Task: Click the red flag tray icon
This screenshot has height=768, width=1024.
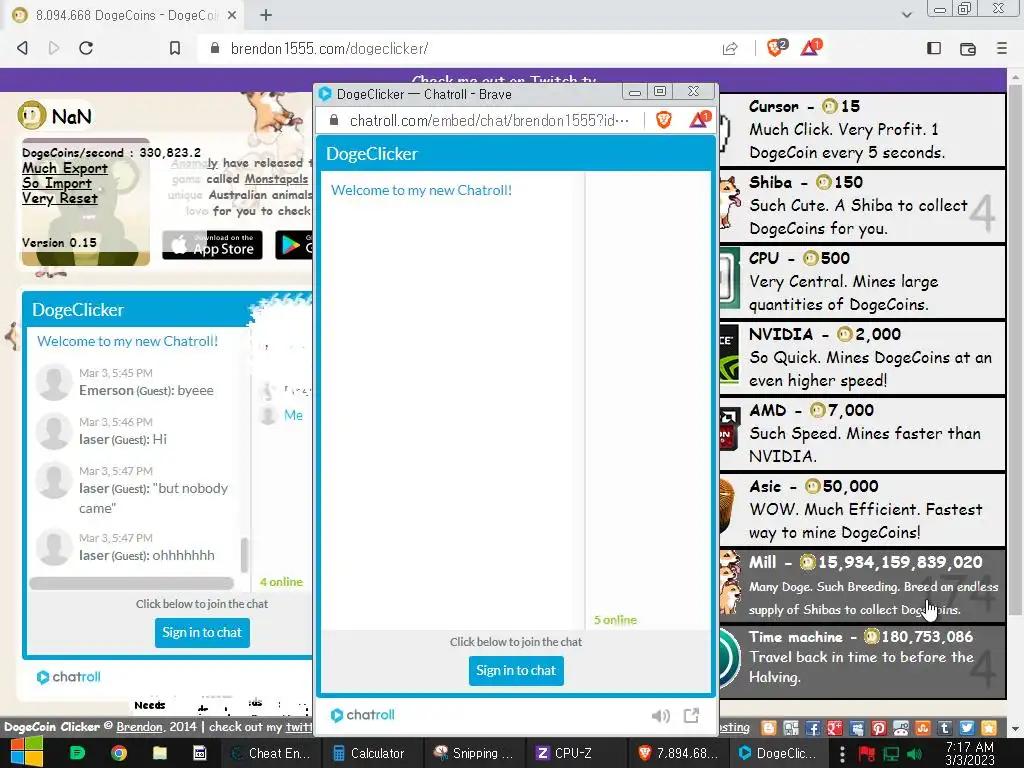Action: (867, 754)
